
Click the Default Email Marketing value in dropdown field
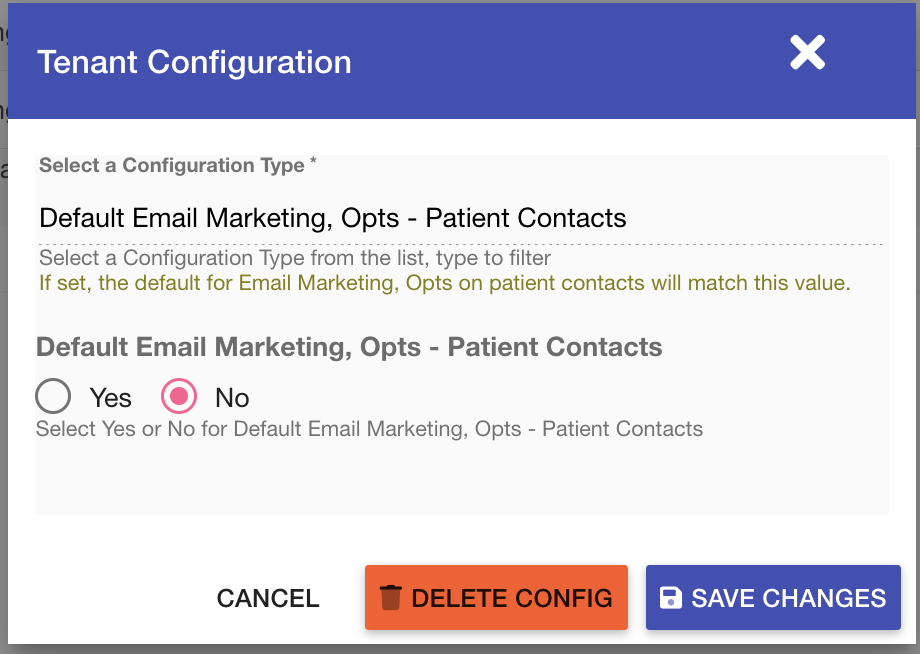[x=333, y=218]
